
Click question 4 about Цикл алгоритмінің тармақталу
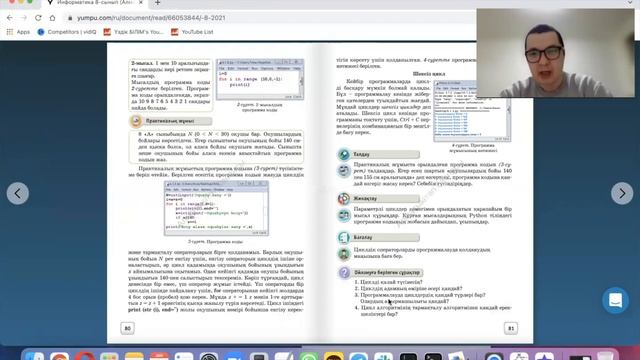point(433,311)
